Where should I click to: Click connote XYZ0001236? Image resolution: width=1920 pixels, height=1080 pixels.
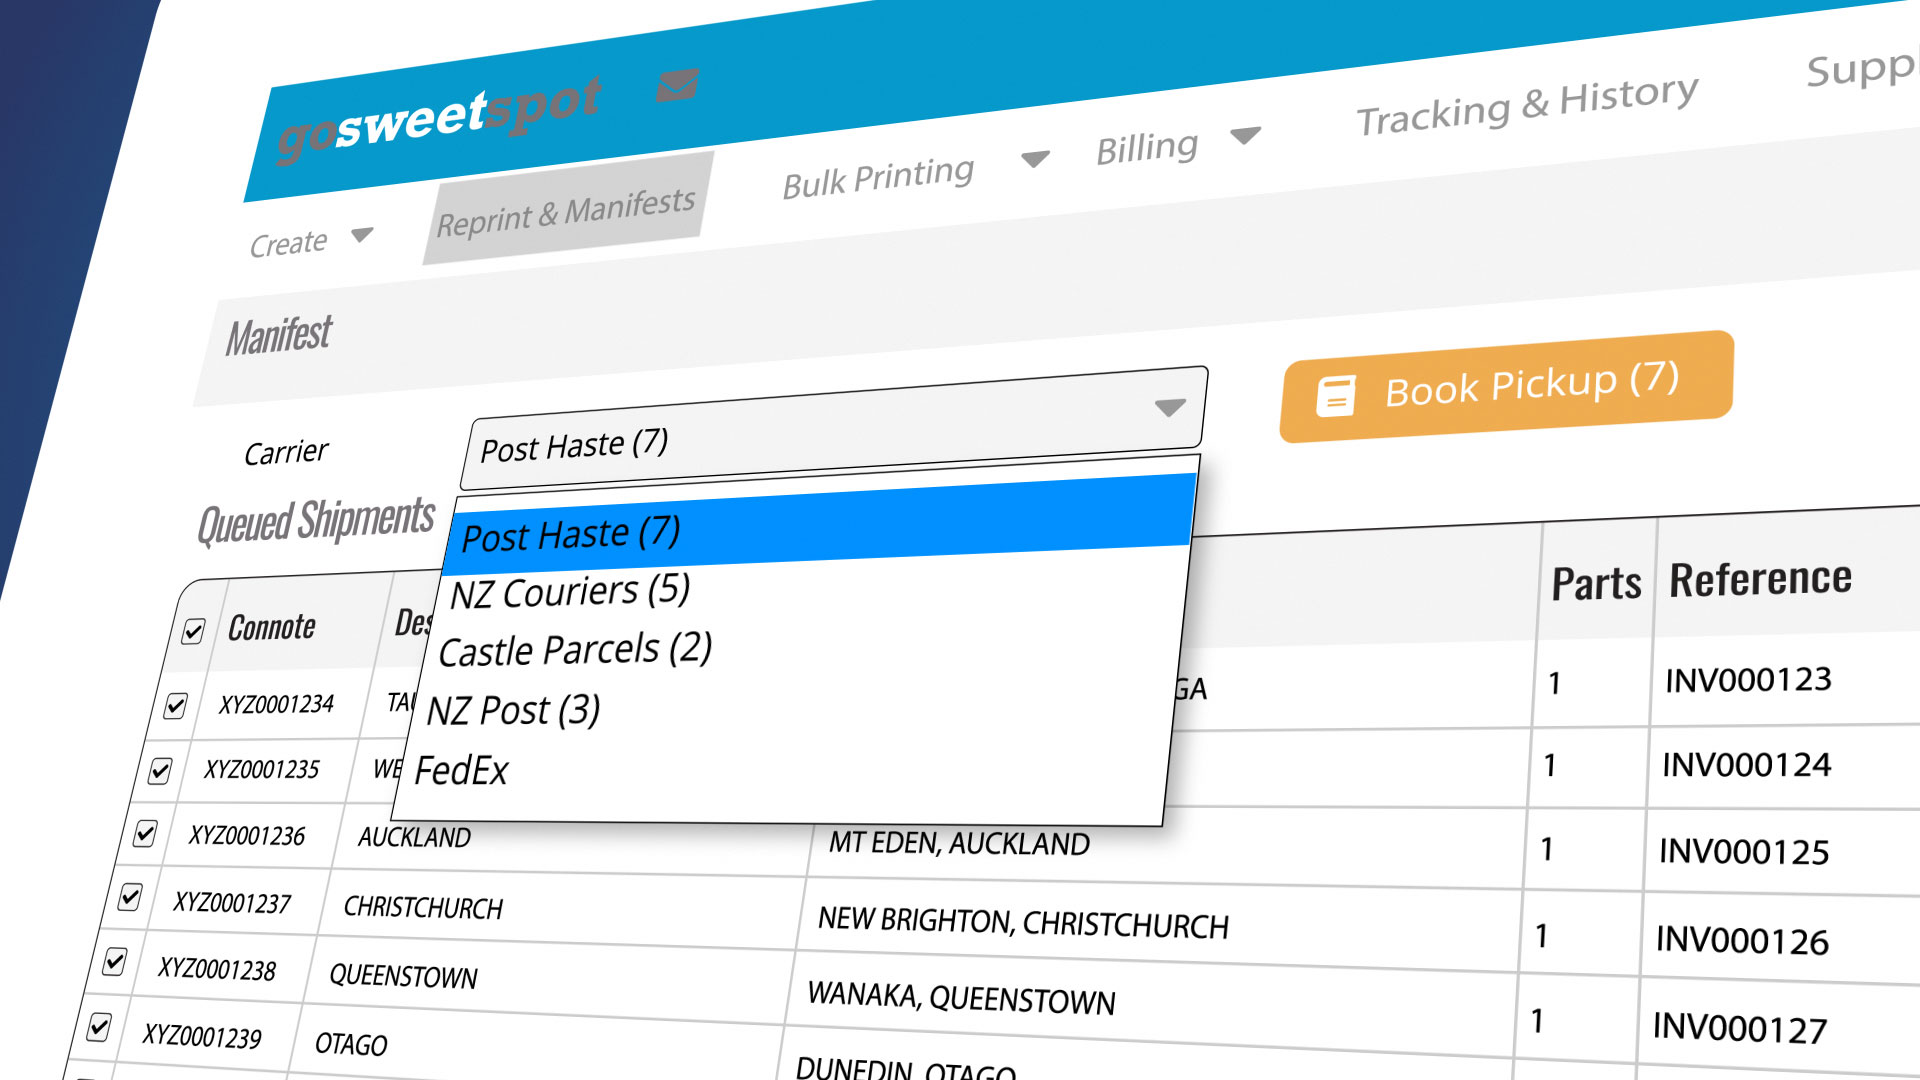[x=246, y=835]
